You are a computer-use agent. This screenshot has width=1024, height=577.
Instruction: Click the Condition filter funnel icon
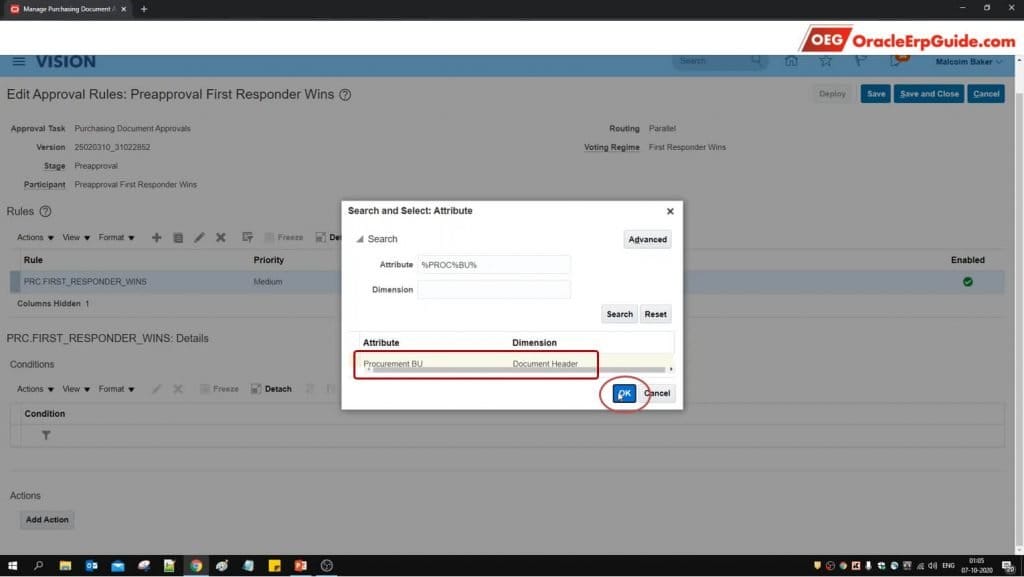pos(46,436)
